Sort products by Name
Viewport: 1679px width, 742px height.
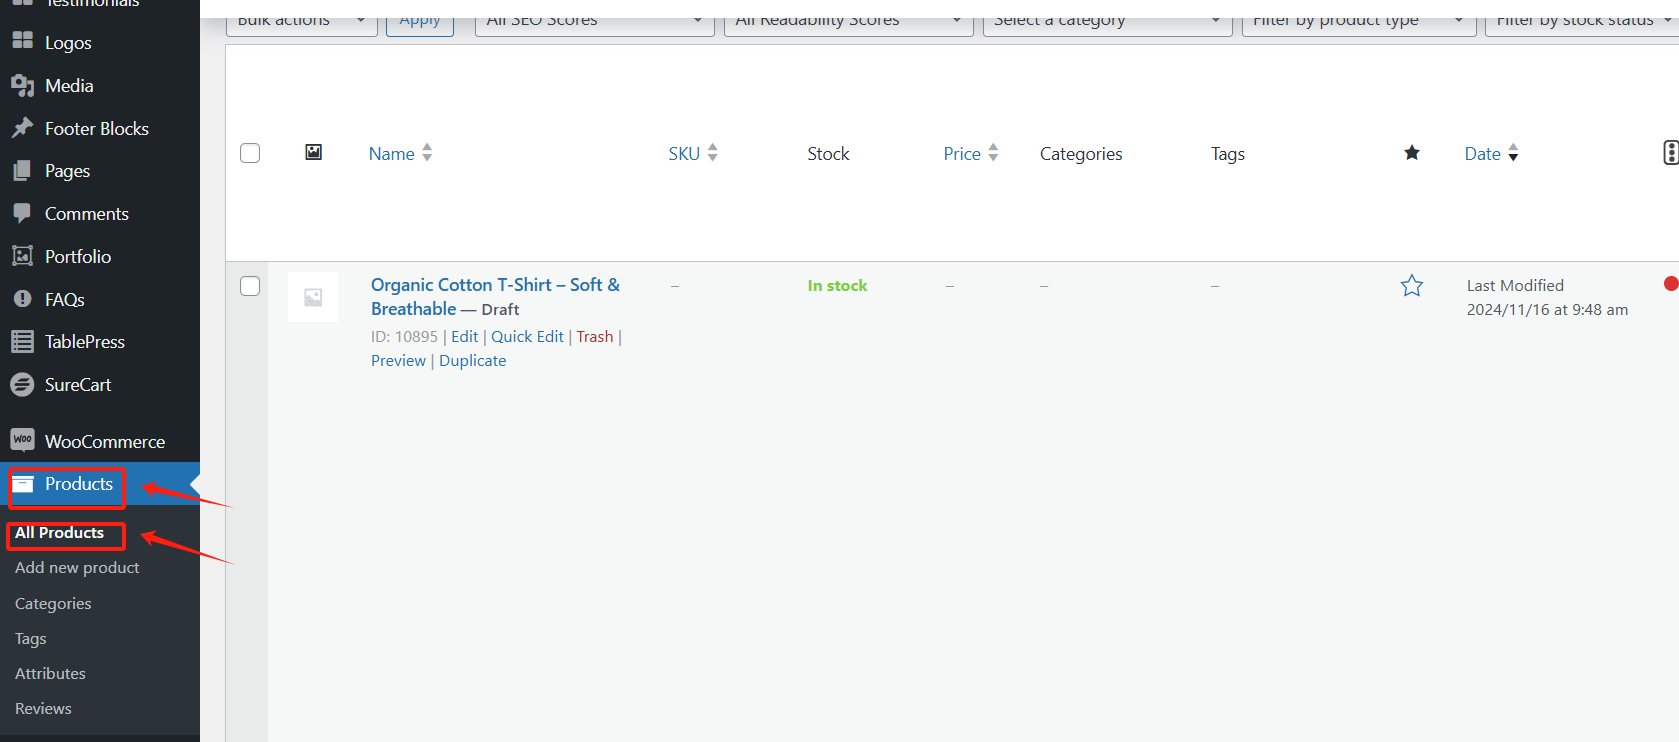[x=400, y=153]
